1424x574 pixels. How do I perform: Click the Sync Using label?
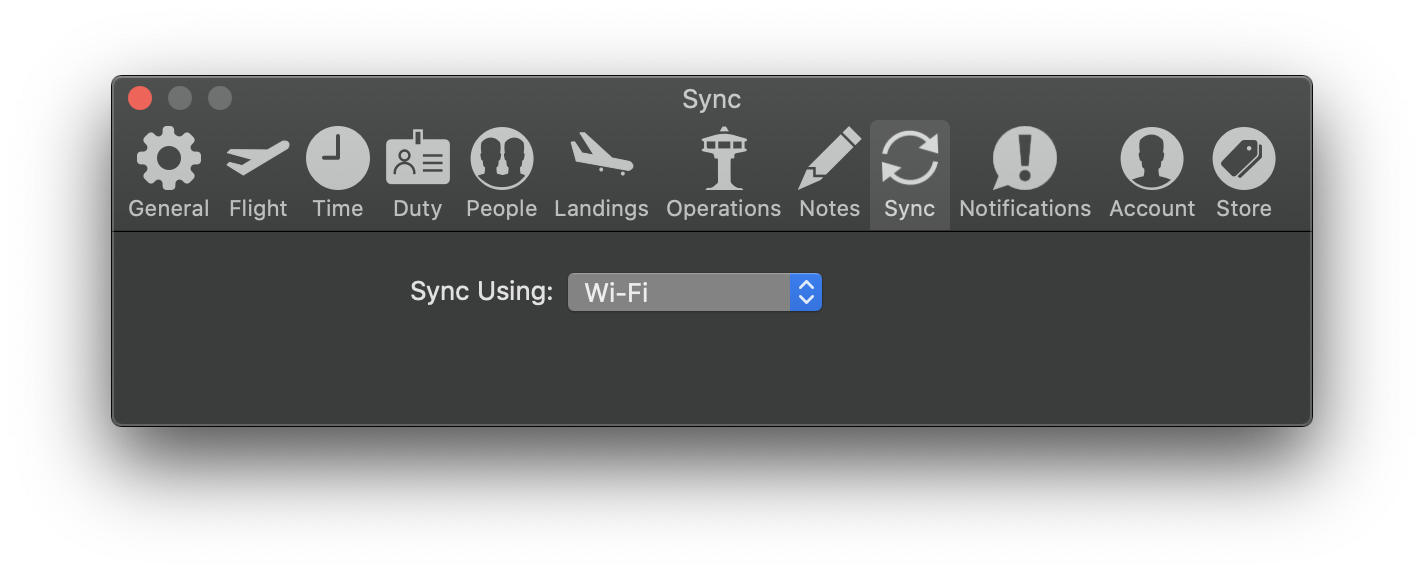pyautogui.click(x=482, y=292)
